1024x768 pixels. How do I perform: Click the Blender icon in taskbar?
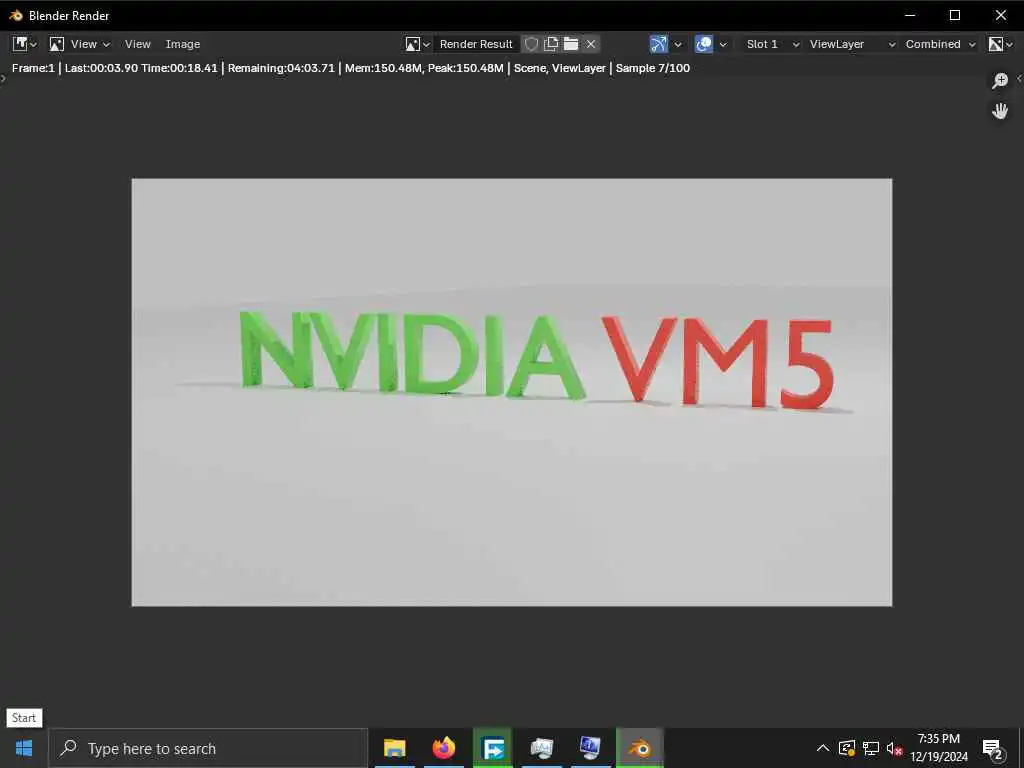point(639,748)
